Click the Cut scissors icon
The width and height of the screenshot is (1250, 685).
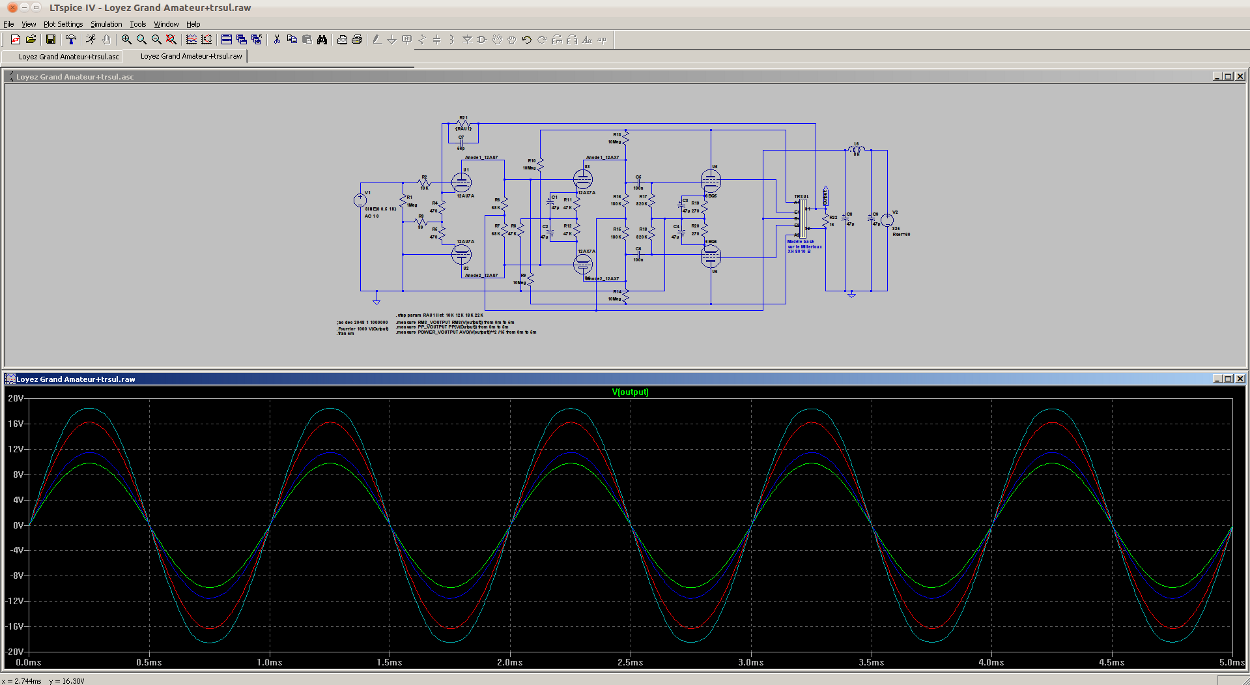click(276, 39)
